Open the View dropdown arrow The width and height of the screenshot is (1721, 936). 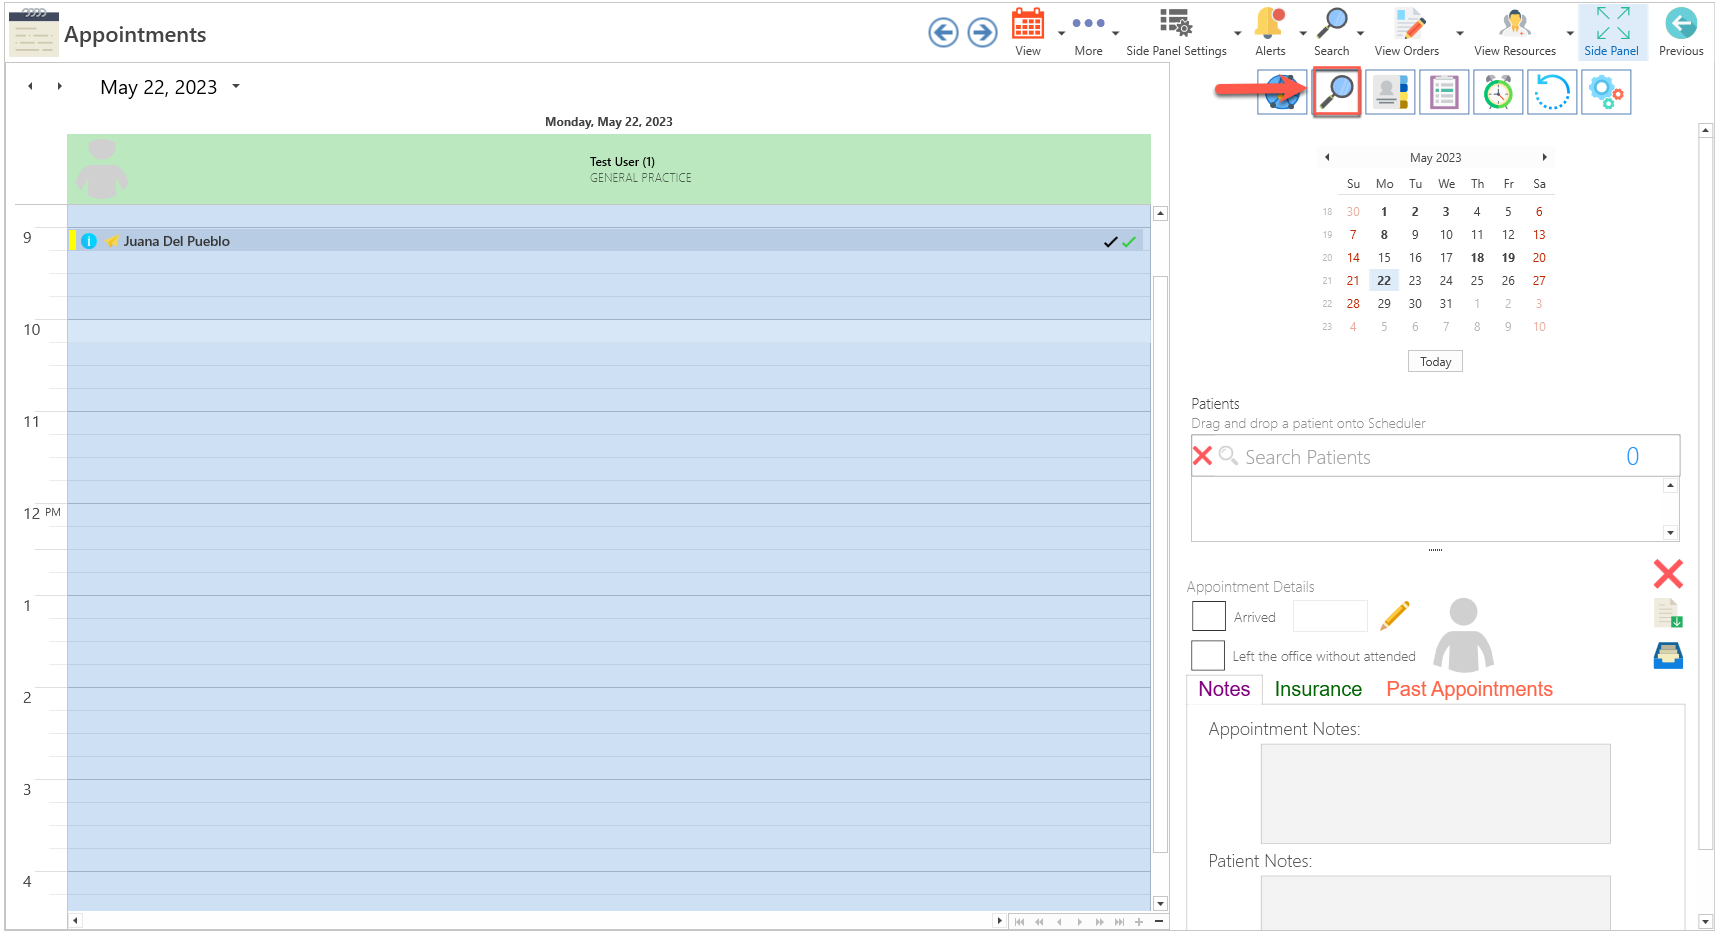point(1061,33)
